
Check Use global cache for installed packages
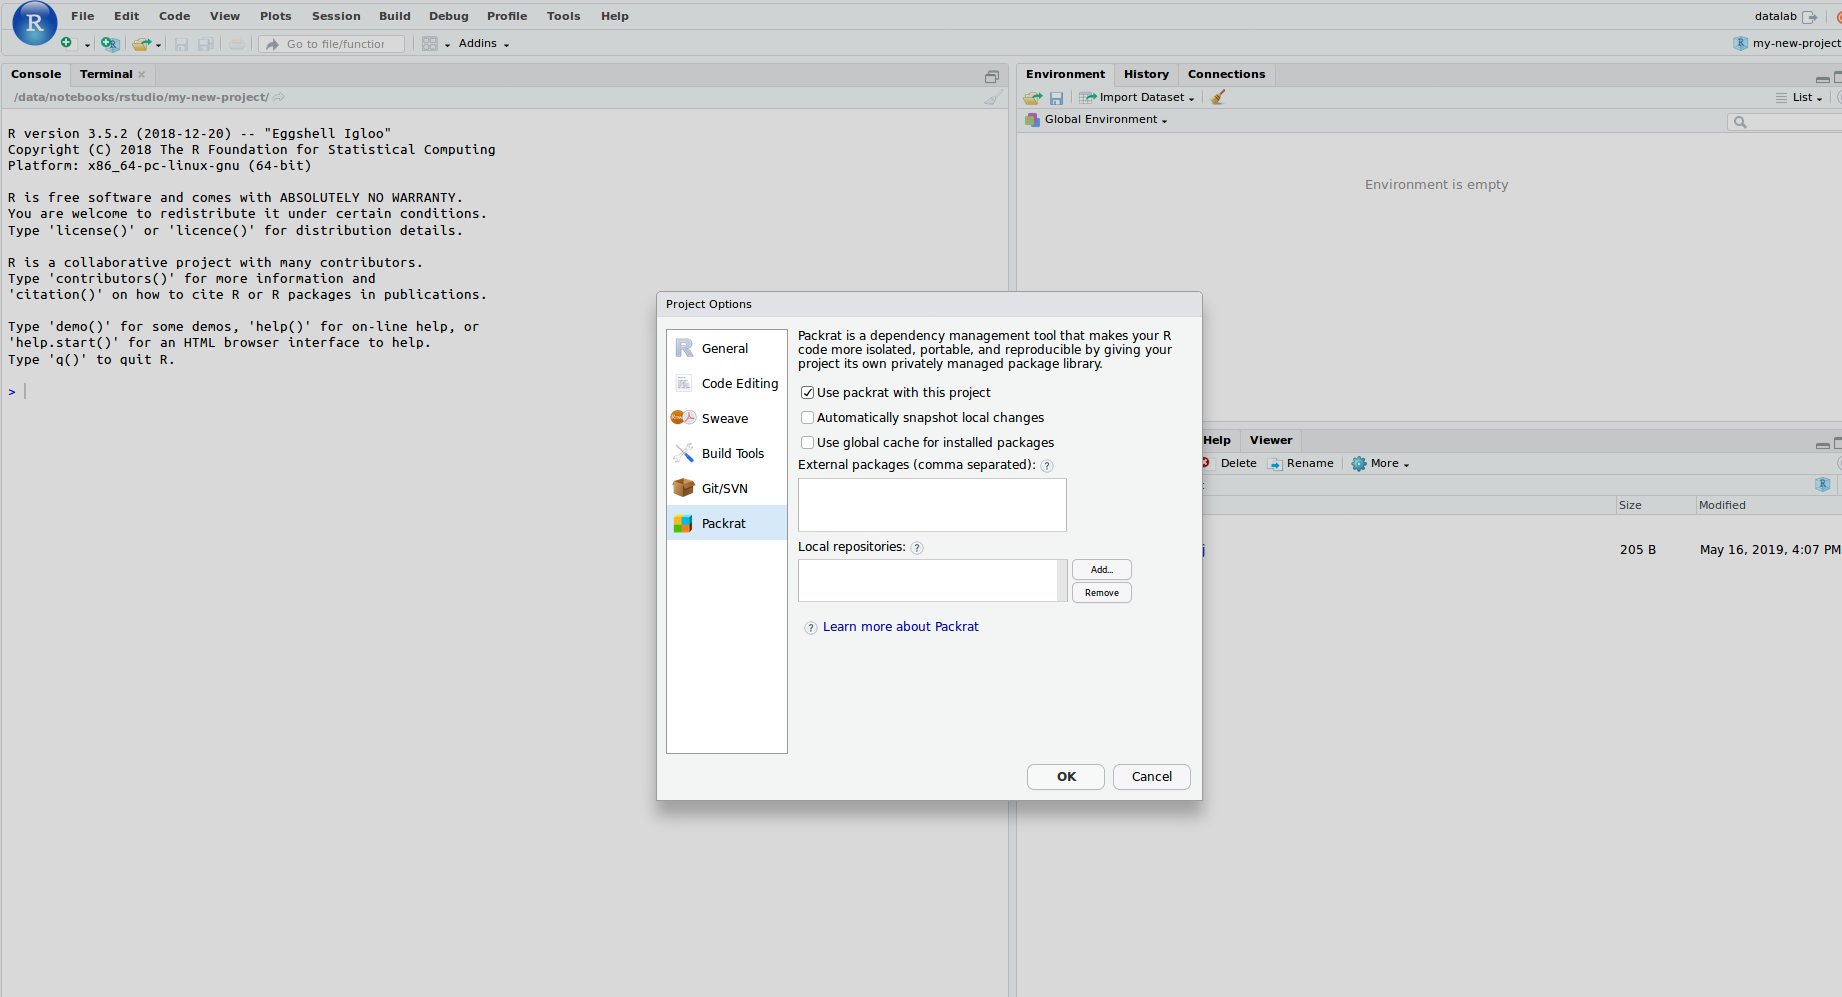coord(807,443)
